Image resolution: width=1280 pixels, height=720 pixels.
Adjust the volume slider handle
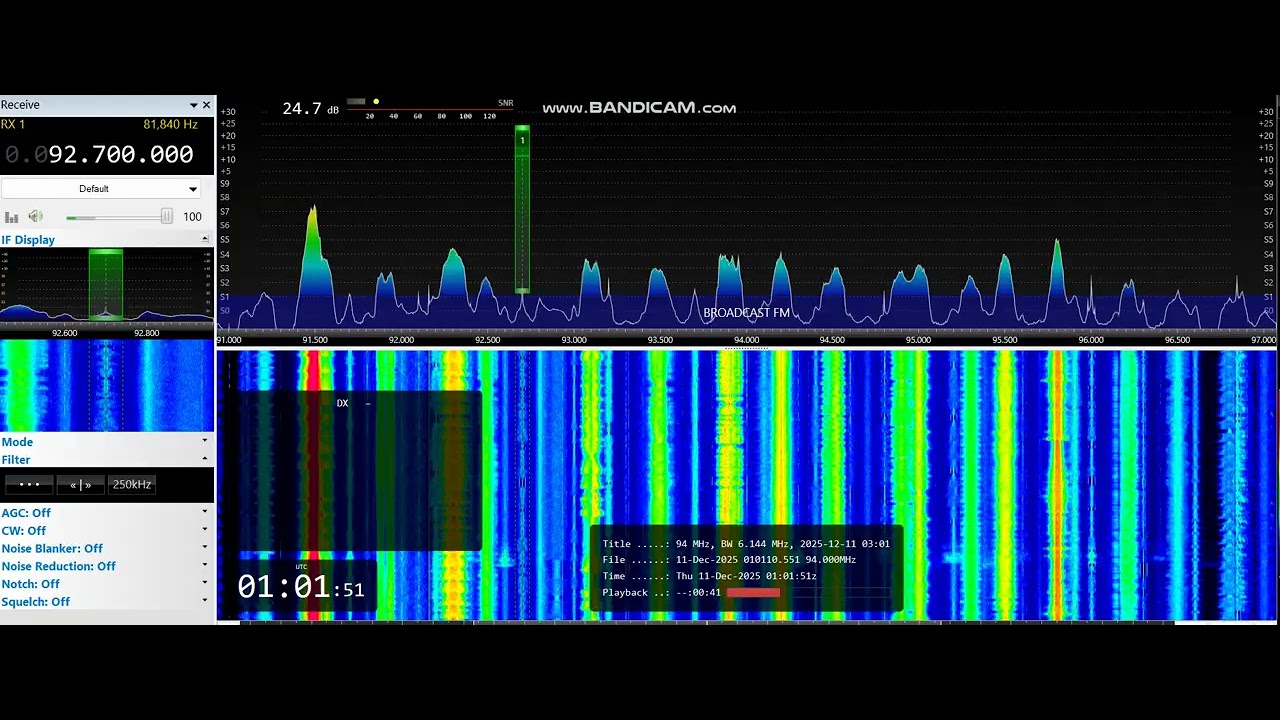[166, 216]
